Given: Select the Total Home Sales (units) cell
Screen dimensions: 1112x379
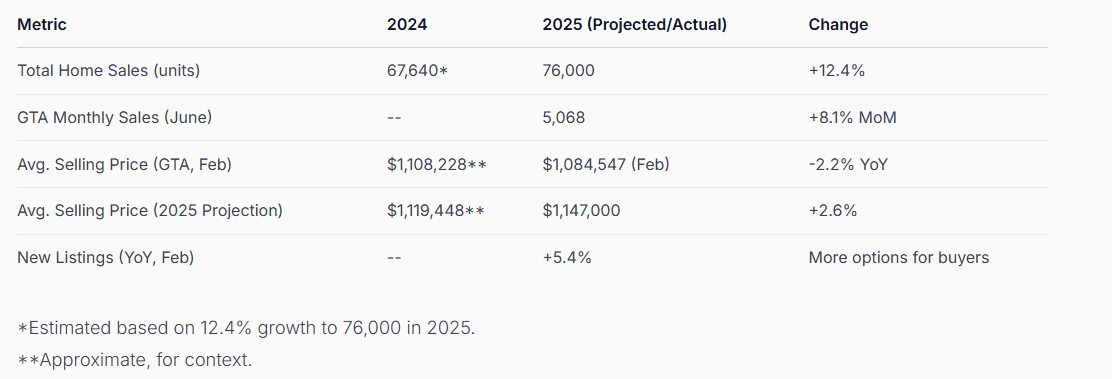Looking at the screenshot, I should point(109,71).
